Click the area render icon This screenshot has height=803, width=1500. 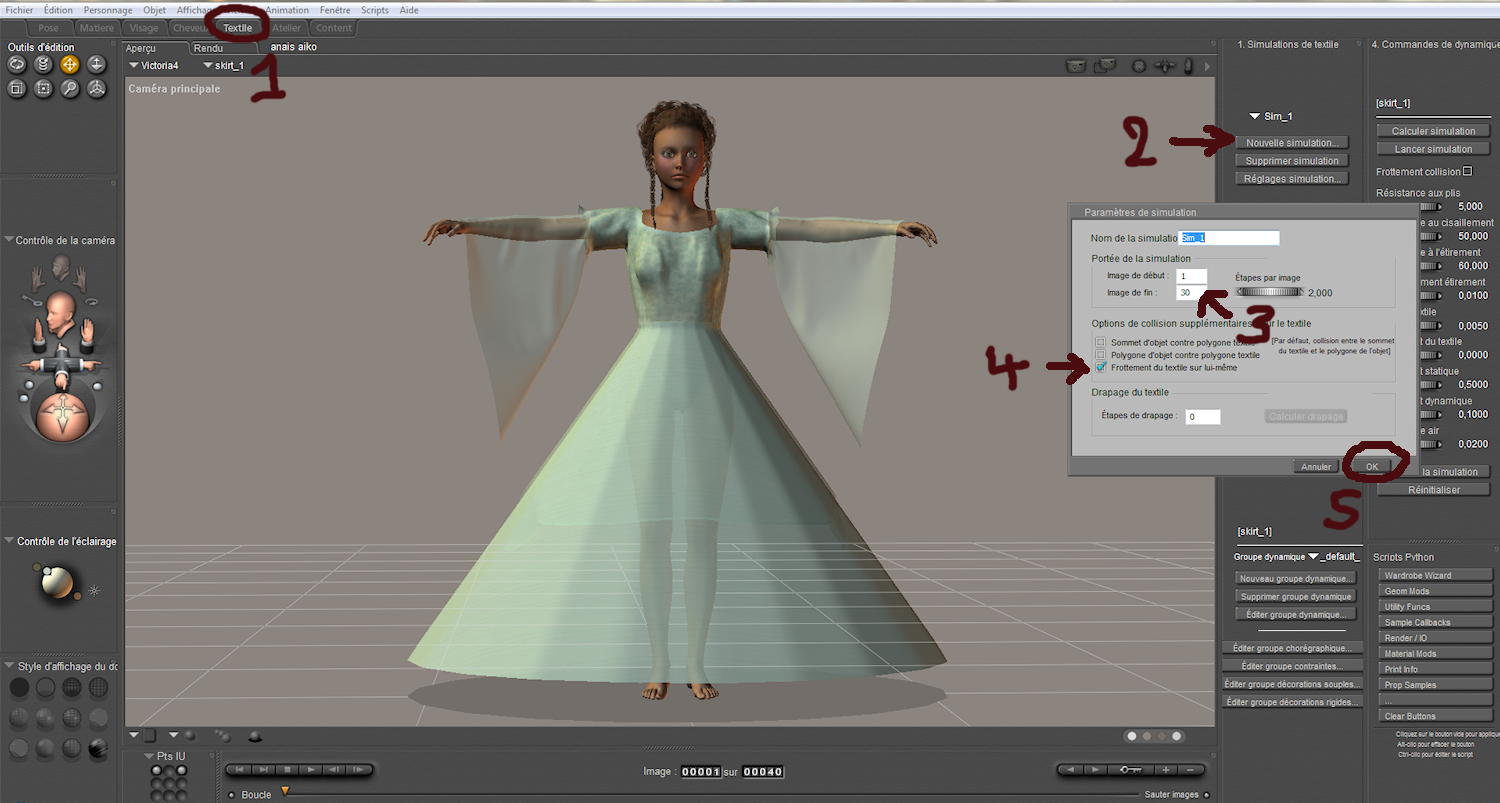pos(1105,66)
